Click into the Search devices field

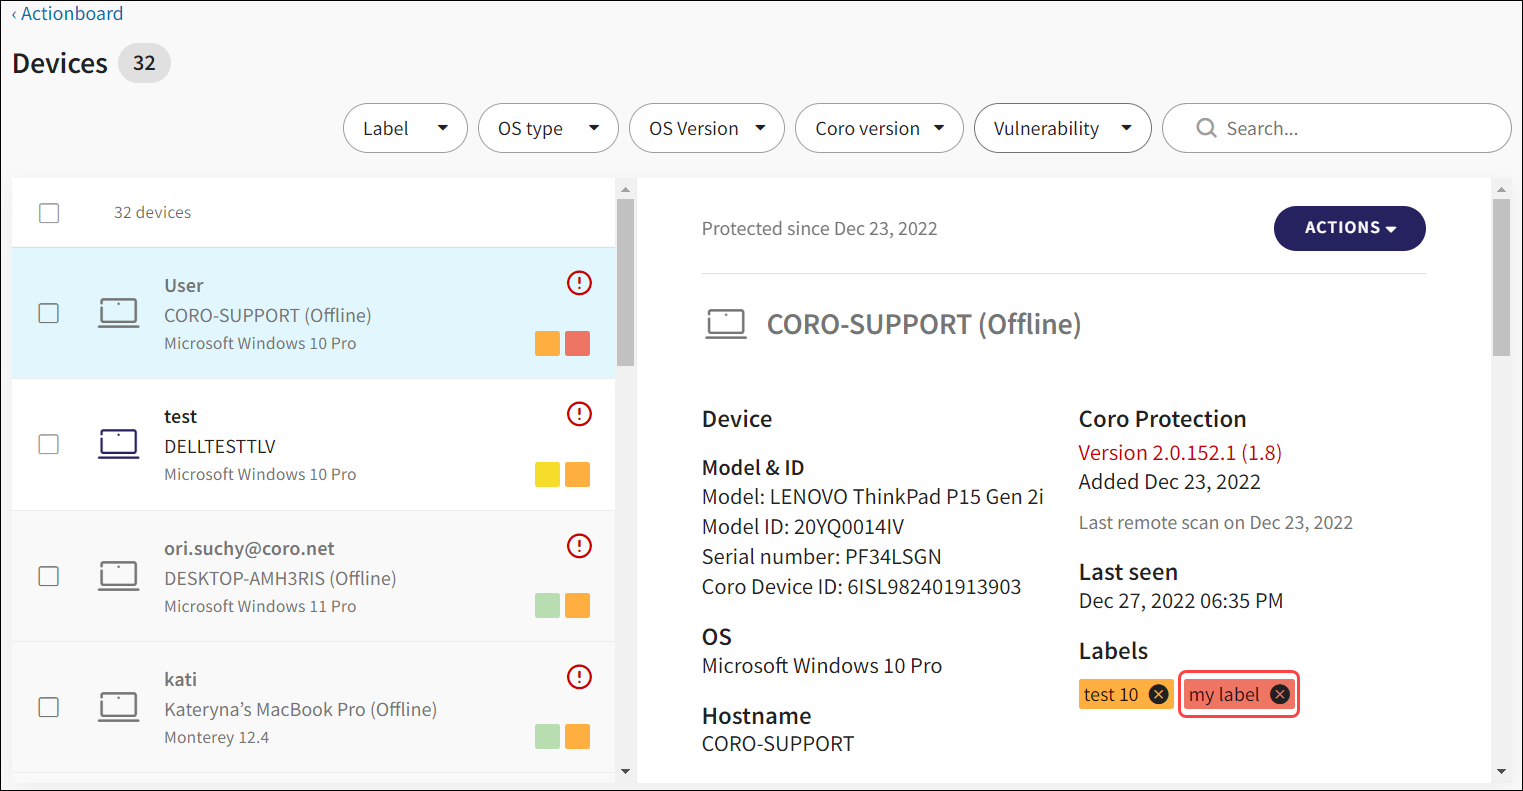pyautogui.click(x=1350, y=129)
